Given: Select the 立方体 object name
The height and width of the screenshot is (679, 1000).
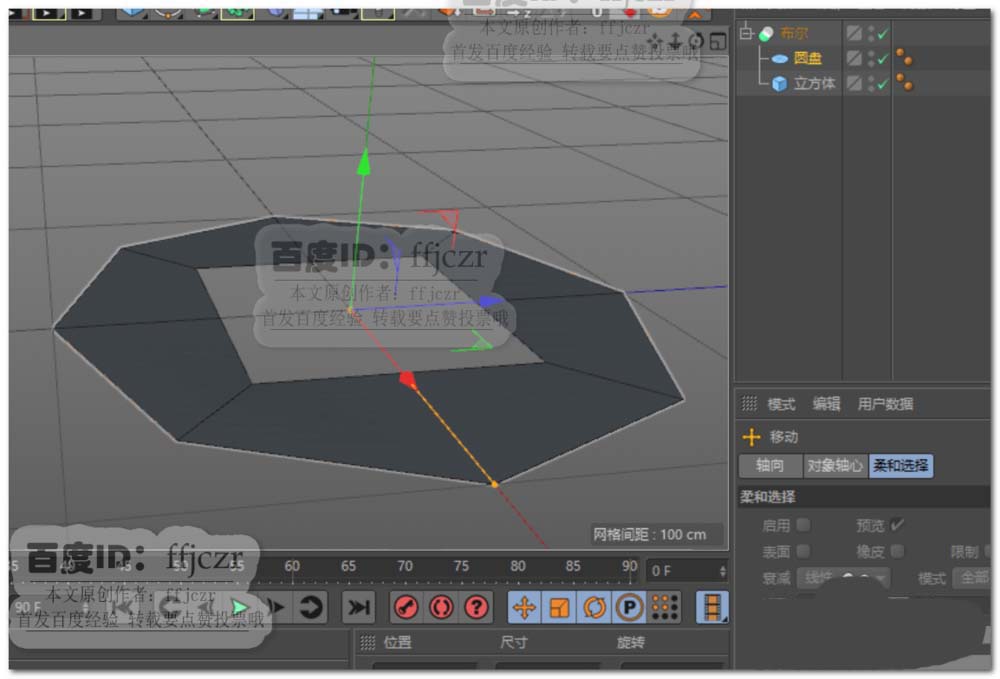Looking at the screenshot, I should [x=814, y=84].
